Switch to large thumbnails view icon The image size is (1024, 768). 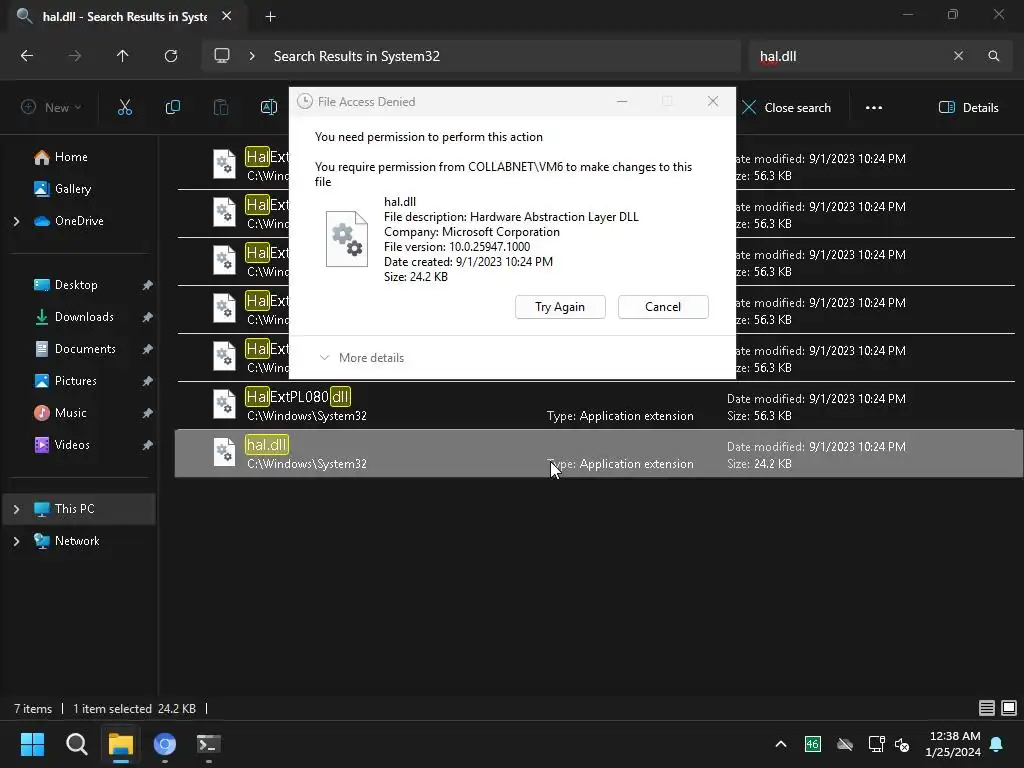pos(1009,708)
